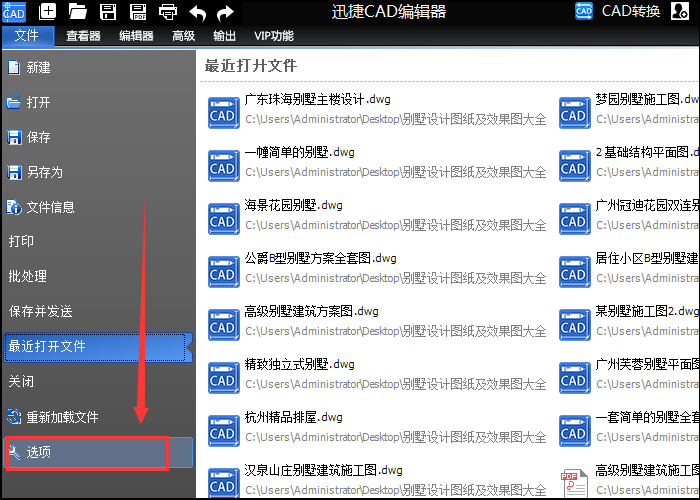700x500 pixels.
Task: Click the print icon in top toolbar
Action: 168,12
